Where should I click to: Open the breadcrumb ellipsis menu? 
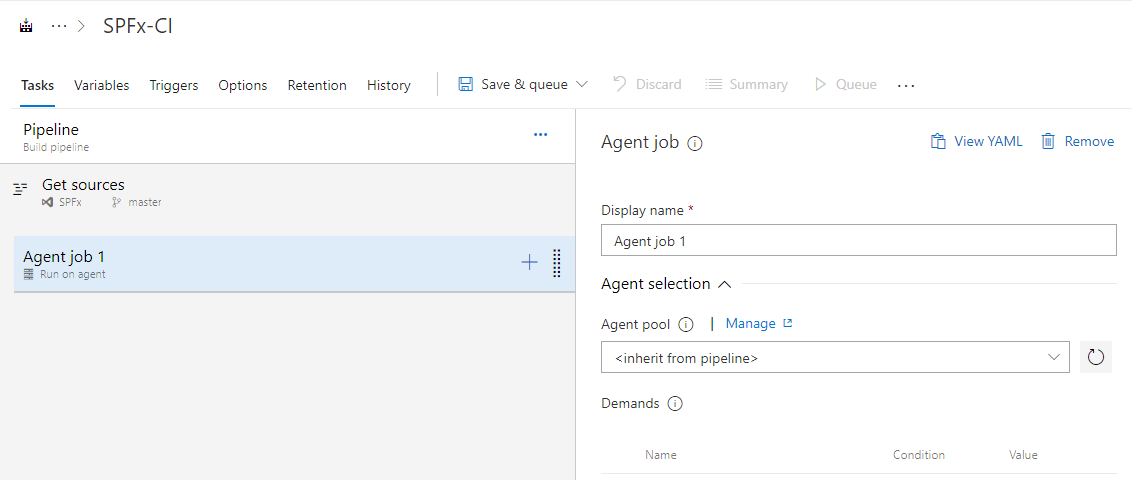(x=58, y=27)
